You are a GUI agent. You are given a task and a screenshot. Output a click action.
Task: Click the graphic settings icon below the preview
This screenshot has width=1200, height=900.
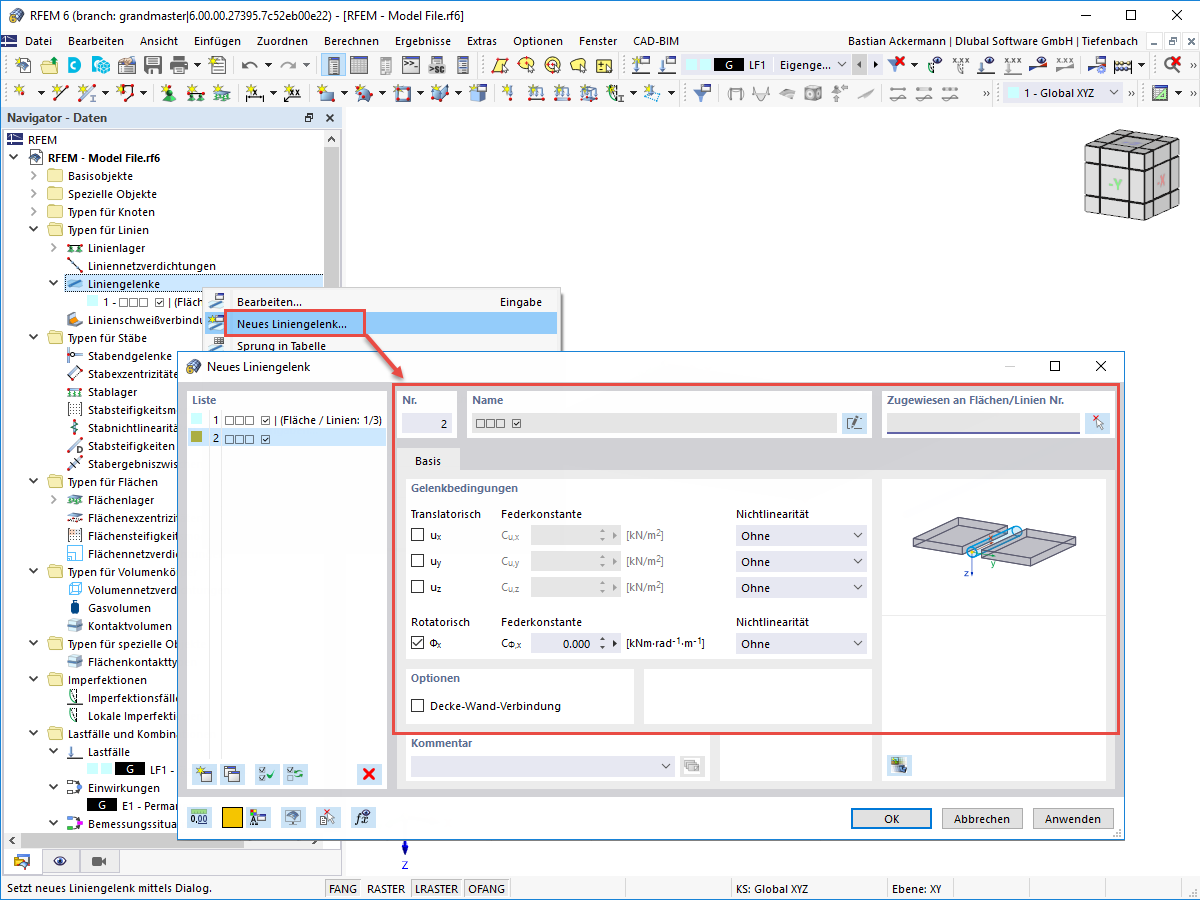(x=899, y=765)
